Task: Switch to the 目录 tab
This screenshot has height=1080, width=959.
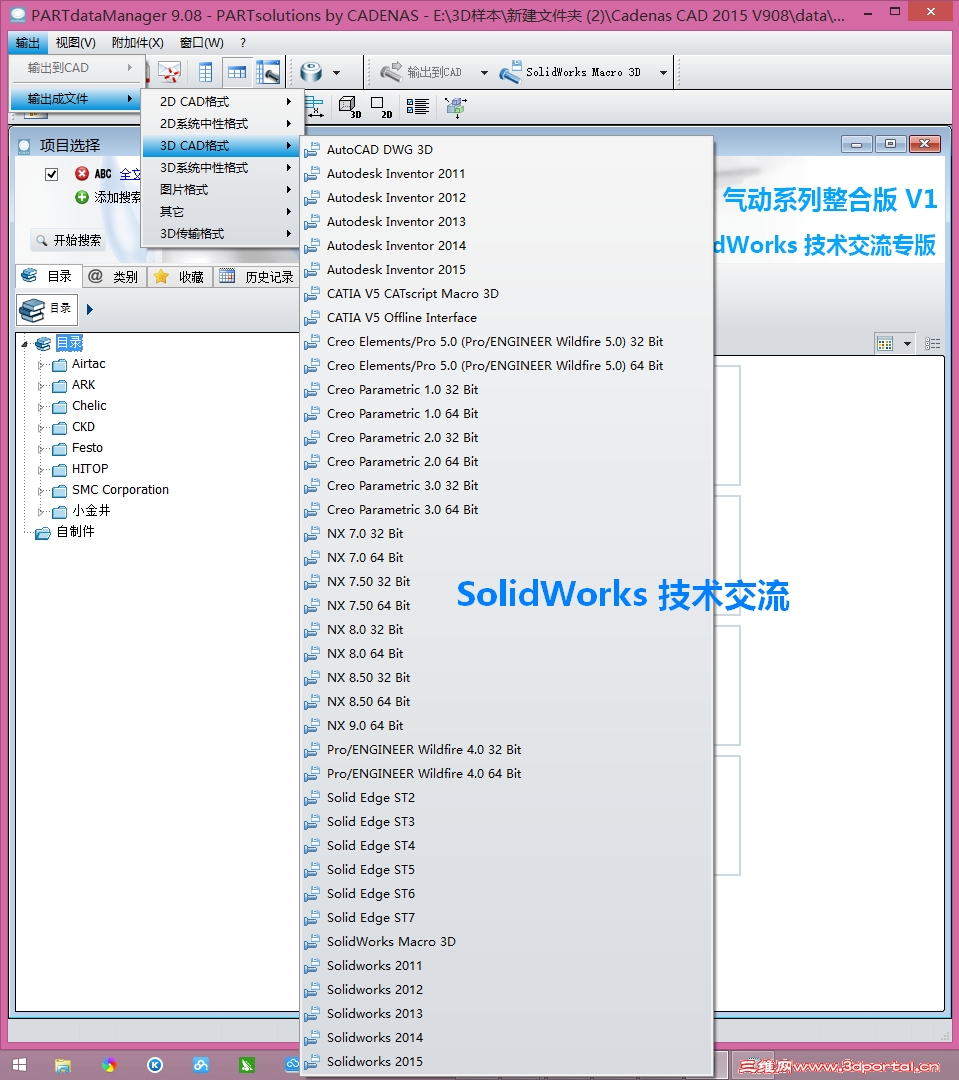Action: pyautogui.click(x=48, y=276)
